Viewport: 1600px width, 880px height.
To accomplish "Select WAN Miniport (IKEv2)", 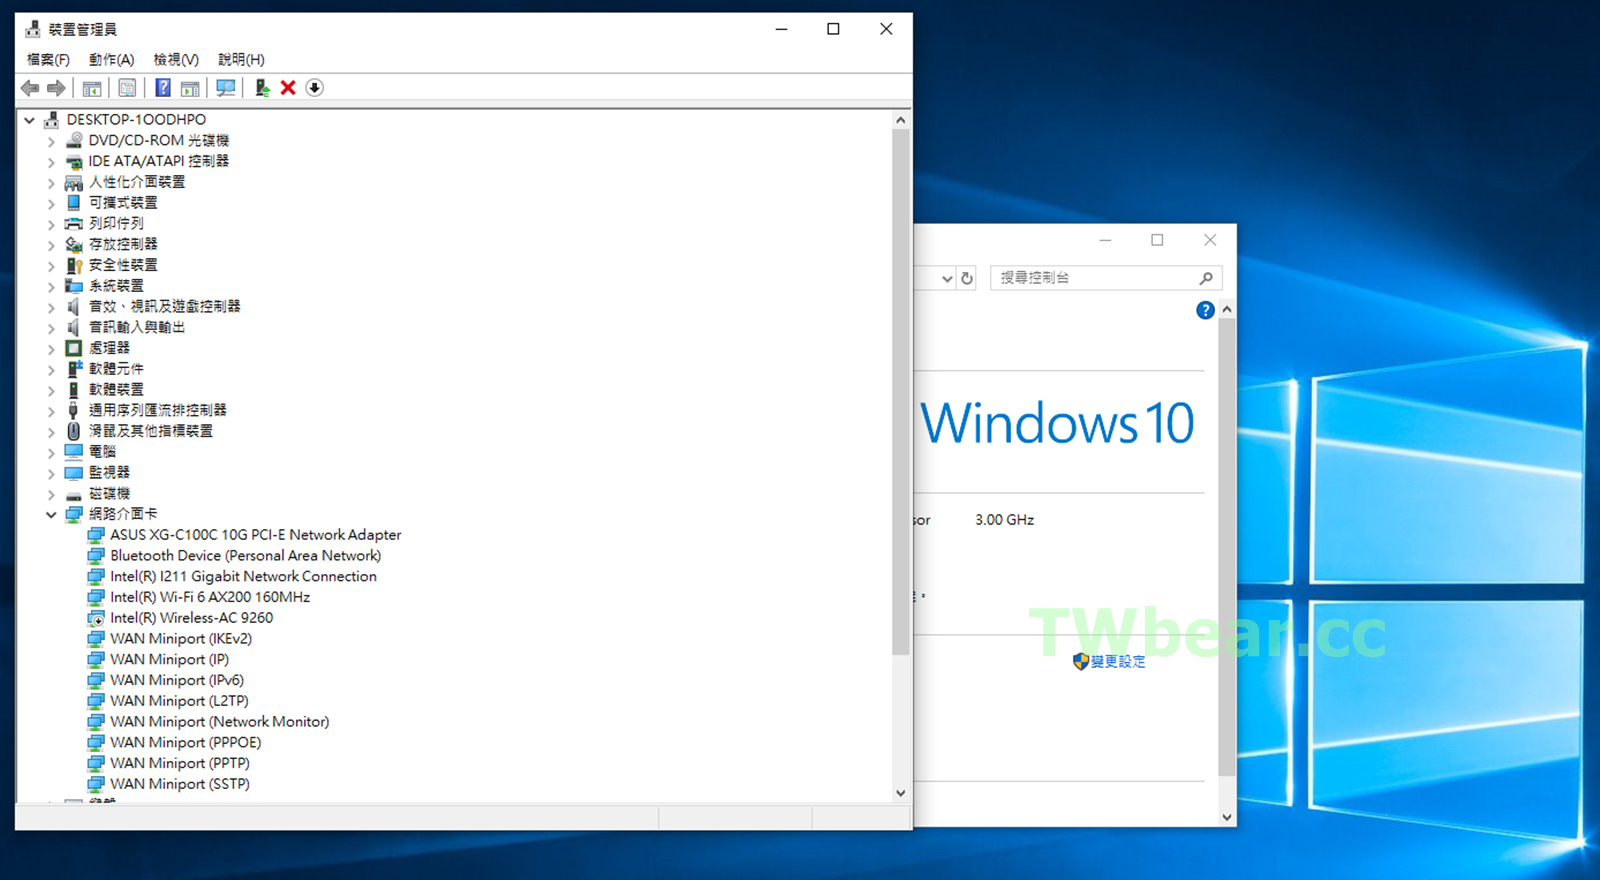I will click(x=181, y=639).
